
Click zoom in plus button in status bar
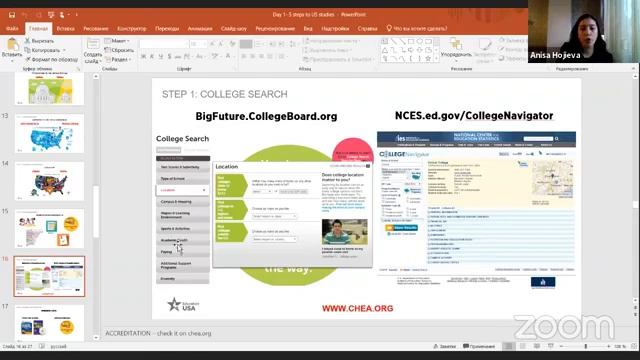[609, 346]
